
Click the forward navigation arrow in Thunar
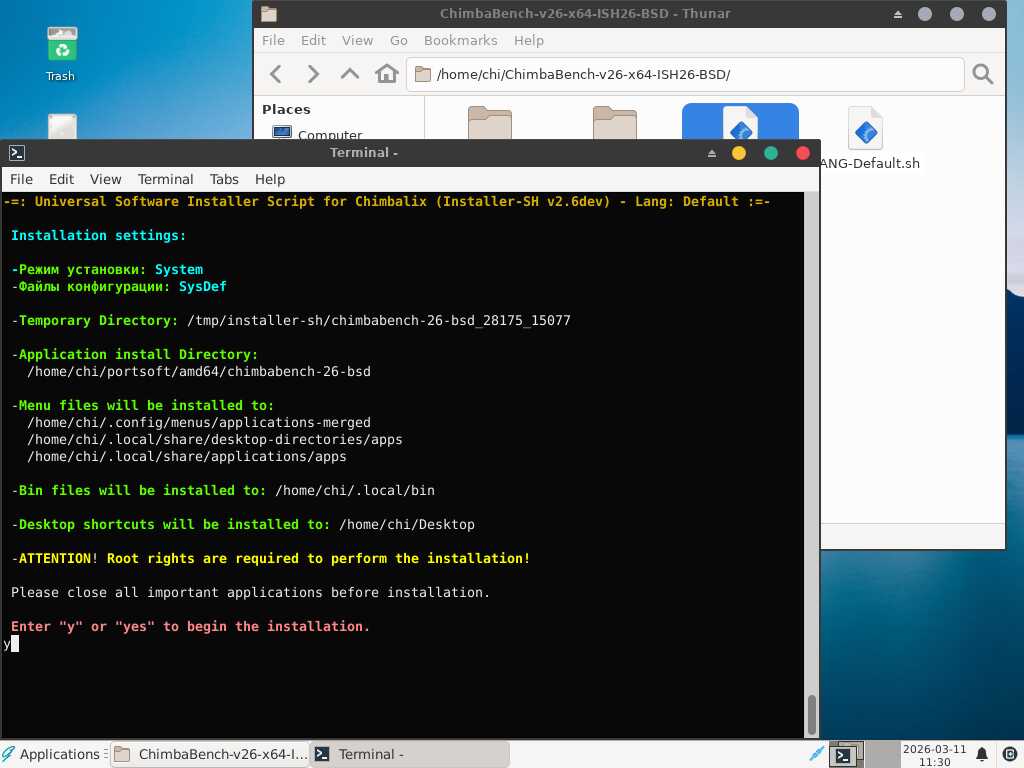313,74
